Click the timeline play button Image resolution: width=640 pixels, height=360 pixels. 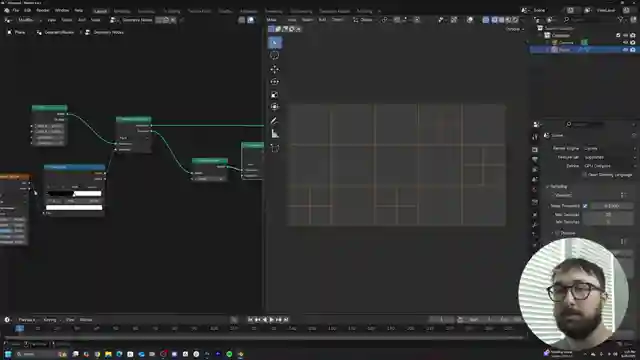(x=272, y=320)
